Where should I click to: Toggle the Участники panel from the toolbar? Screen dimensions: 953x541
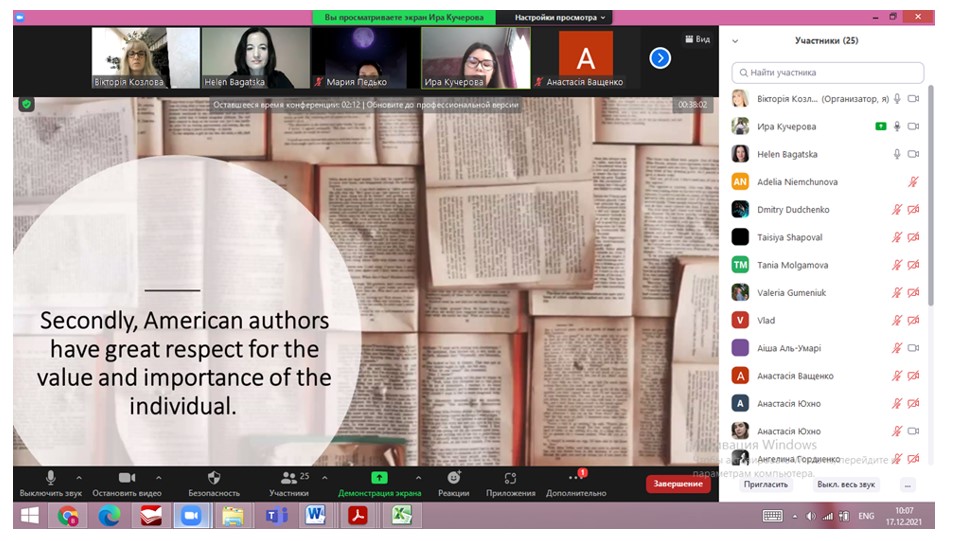pos(289,478)
